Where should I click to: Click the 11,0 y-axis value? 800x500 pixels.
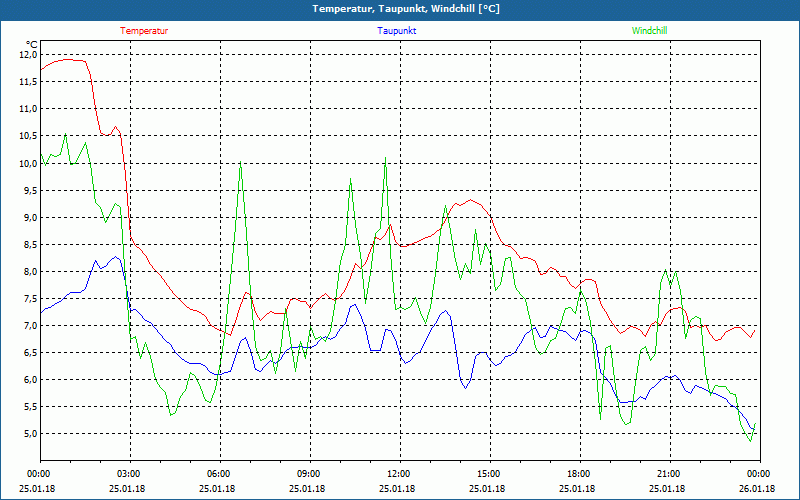[28, 109]
